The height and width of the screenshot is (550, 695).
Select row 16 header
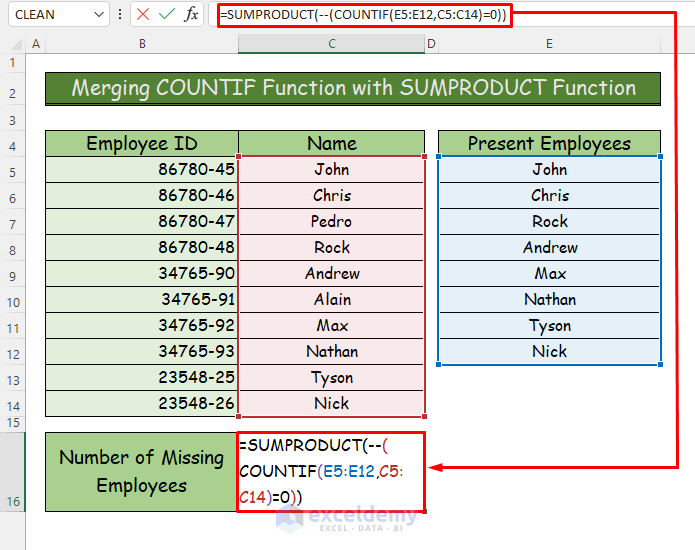[12, 472]
